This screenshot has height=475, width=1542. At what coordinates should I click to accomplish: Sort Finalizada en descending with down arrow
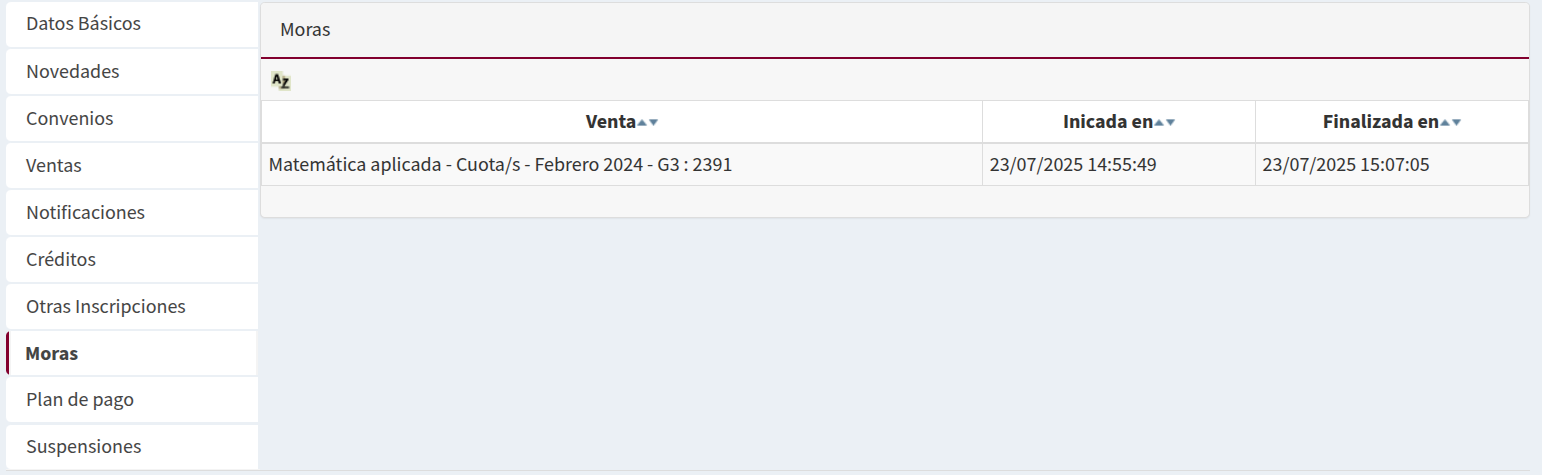coord(1456,122)
